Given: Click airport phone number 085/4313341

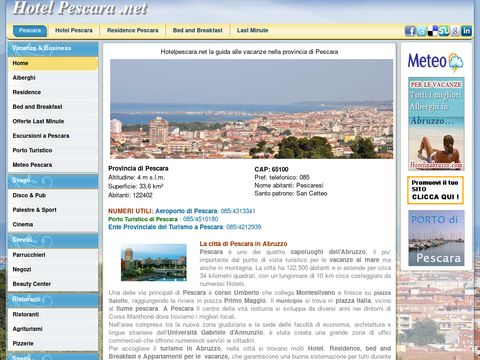Looking at the screenshot, I should 238,211.
